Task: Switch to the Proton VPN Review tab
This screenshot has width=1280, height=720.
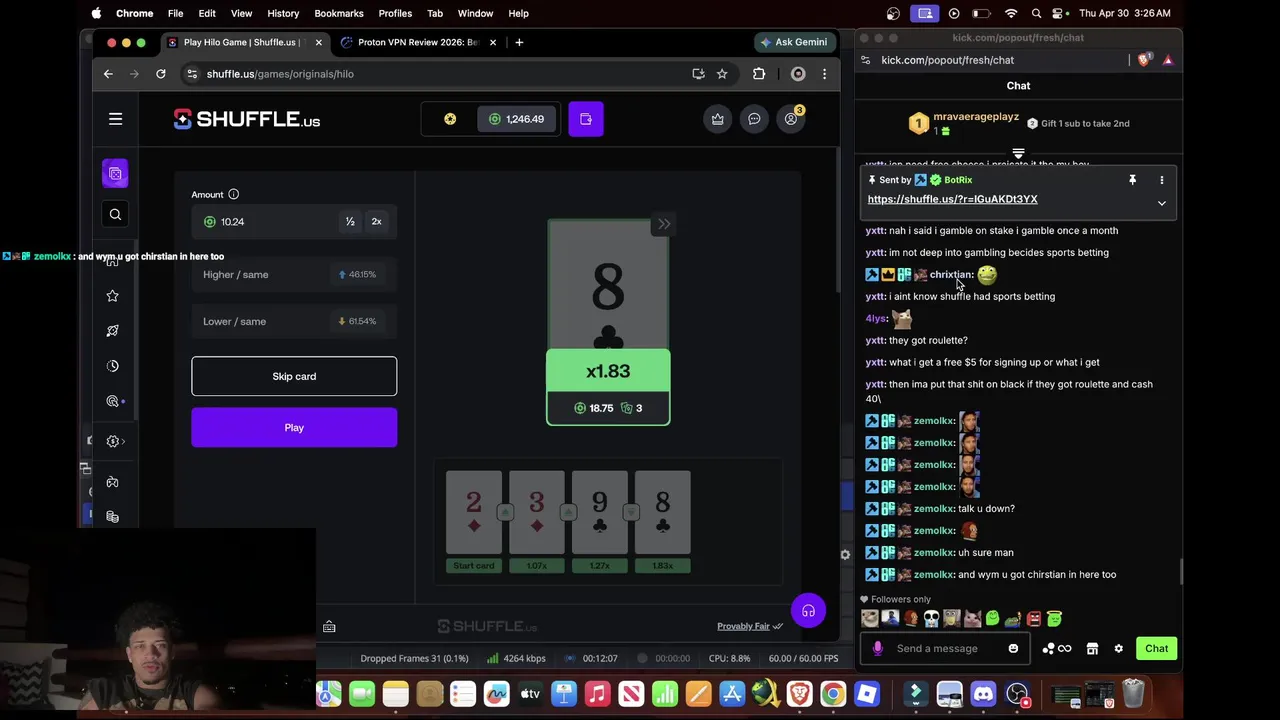Action: [x=417, y=42]
